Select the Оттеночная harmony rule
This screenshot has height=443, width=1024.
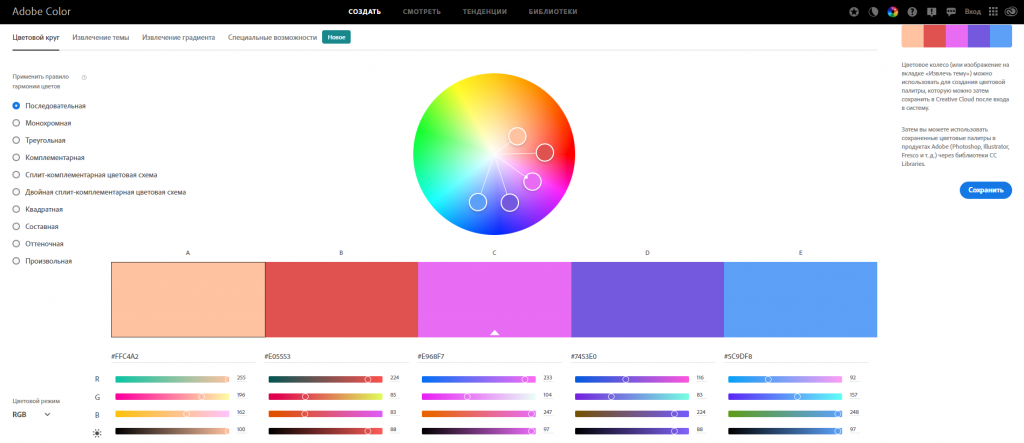pyautogui.click(x=38, y=244)
